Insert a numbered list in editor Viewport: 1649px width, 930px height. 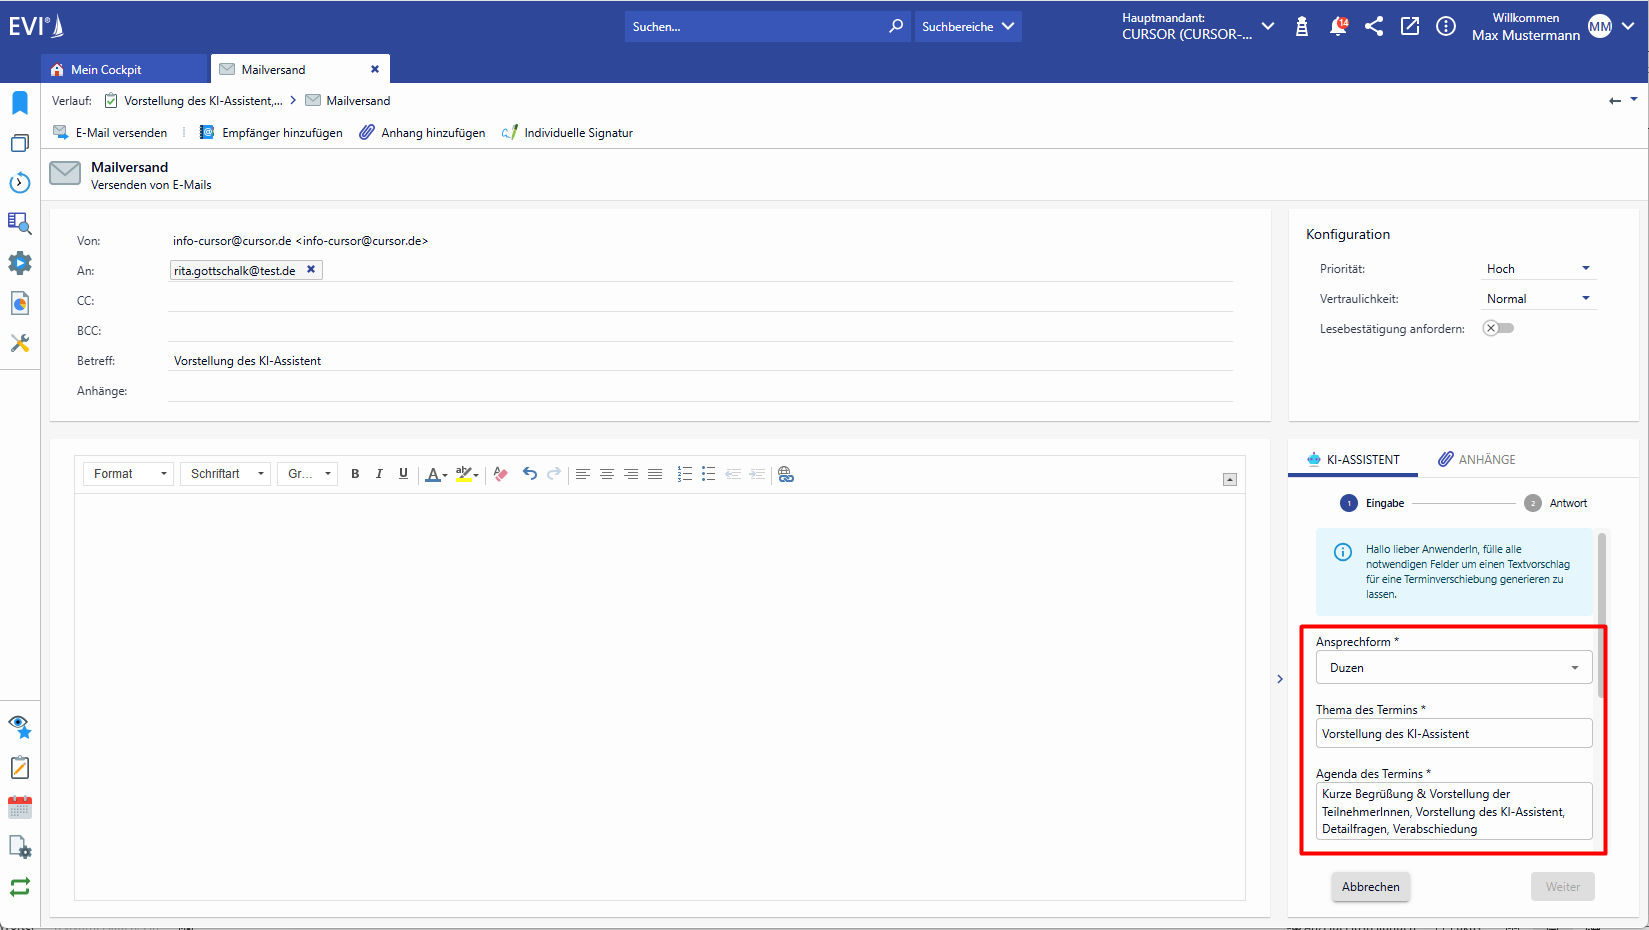point(684,474)
